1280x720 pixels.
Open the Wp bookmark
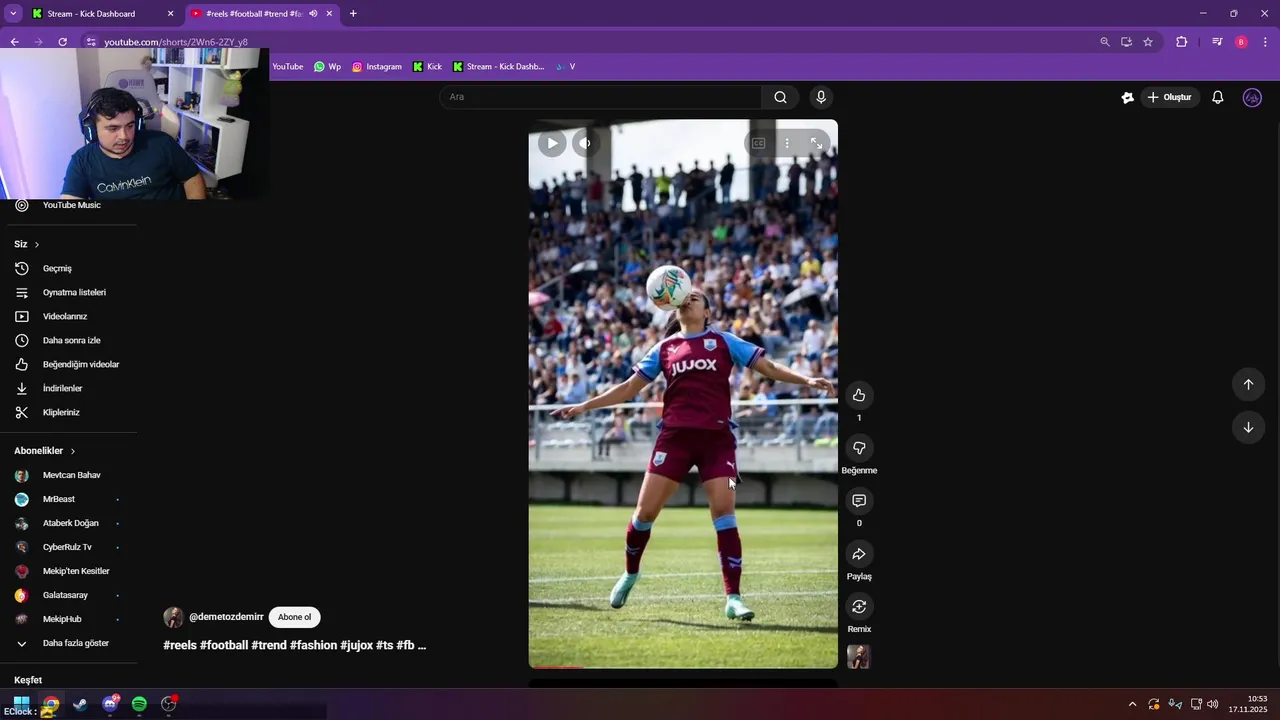[x=327, y=67]
